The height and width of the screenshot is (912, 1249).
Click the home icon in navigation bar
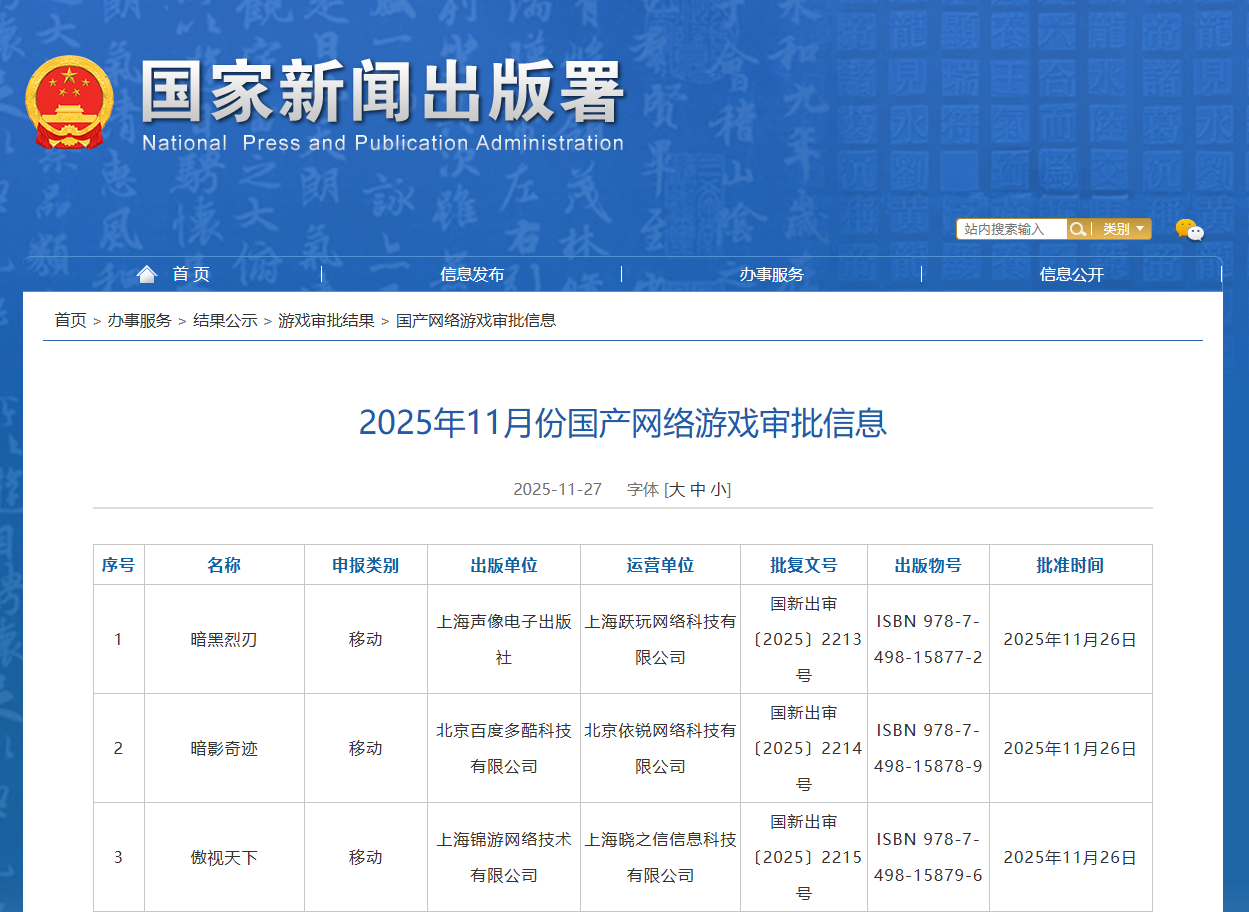[x=147, y=274]
